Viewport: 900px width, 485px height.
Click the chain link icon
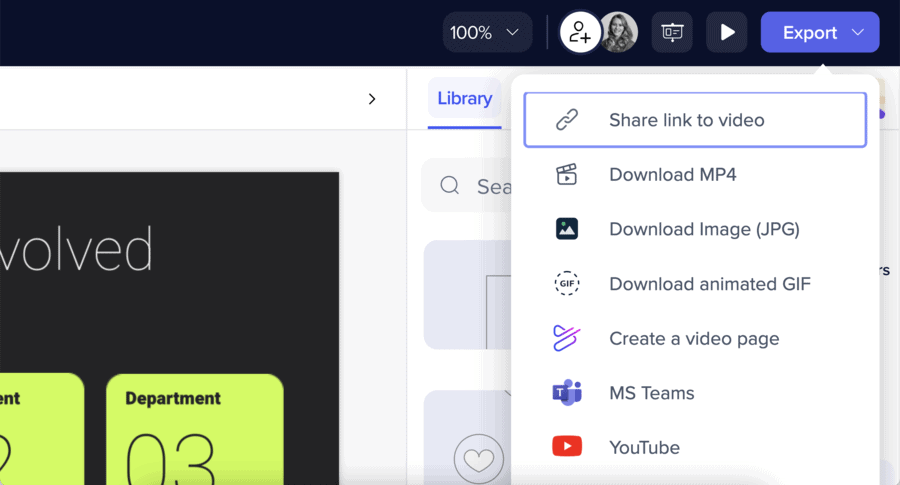567,120
